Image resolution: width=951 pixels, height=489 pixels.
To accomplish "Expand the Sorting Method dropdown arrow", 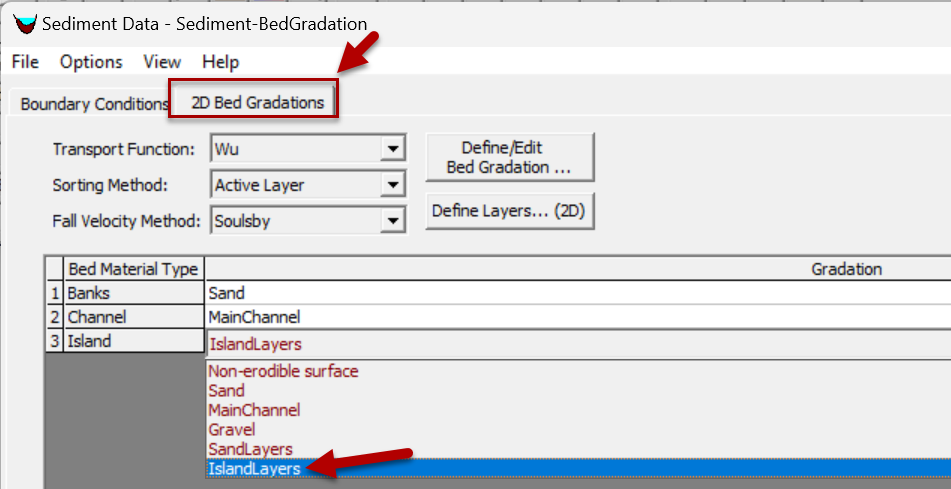I will (x=392, y=185).
